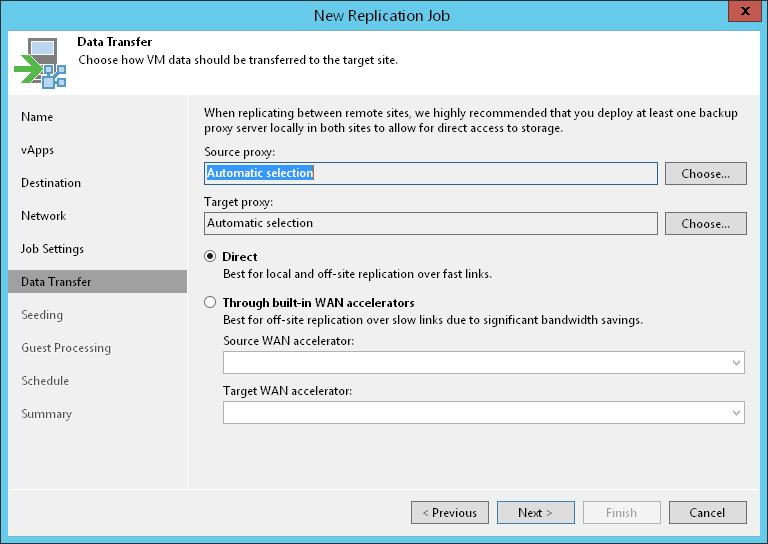Cancel the New Replication Job wizard
Viewport: 768px width, 544px height.
click(707, 512)
